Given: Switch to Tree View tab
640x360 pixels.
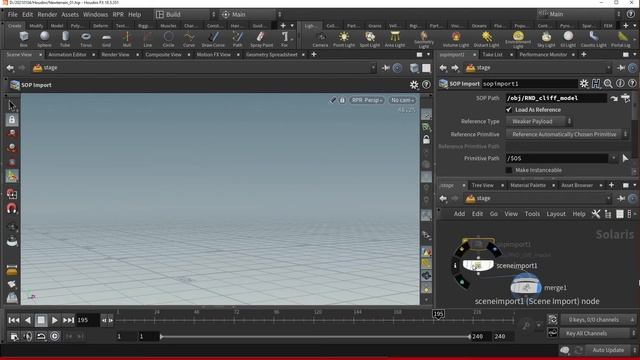Looking at the screenshot, I should click(x=482, y=185).
